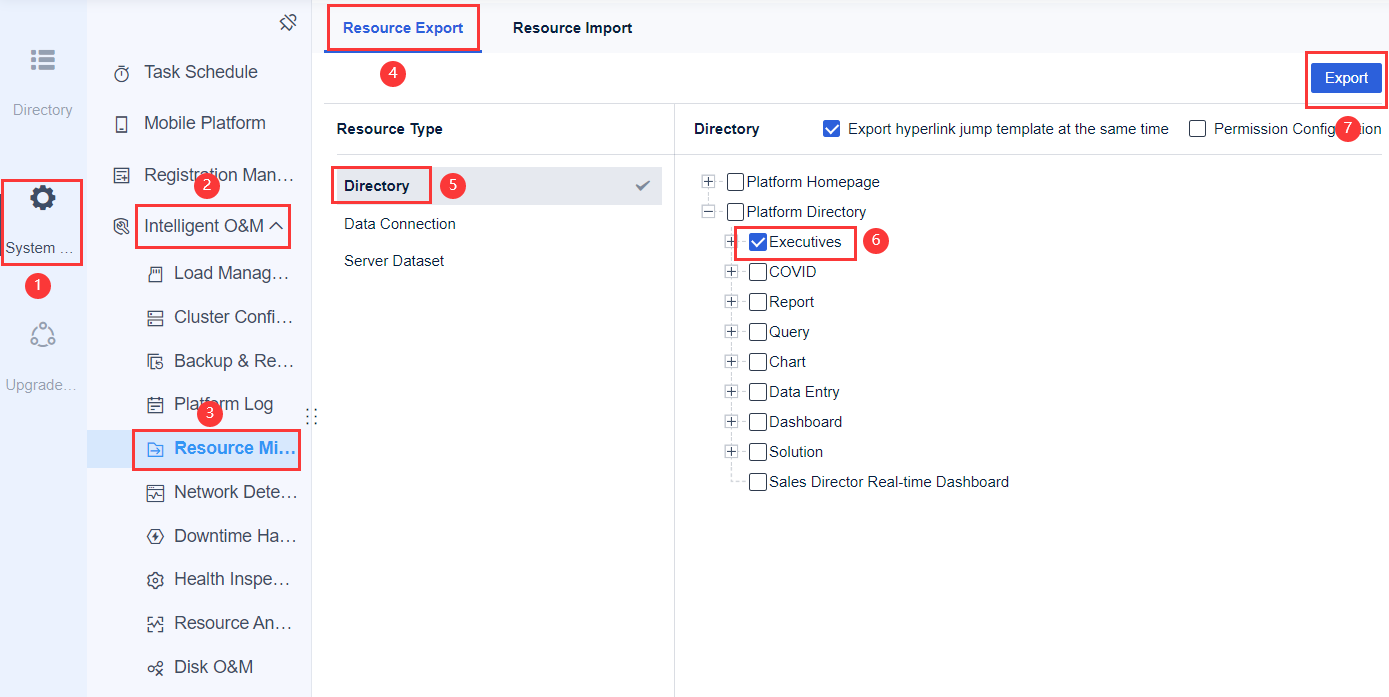Click the Load Management icon
The width and height of the screenshot is (1389, 697).
coord(155,274)
